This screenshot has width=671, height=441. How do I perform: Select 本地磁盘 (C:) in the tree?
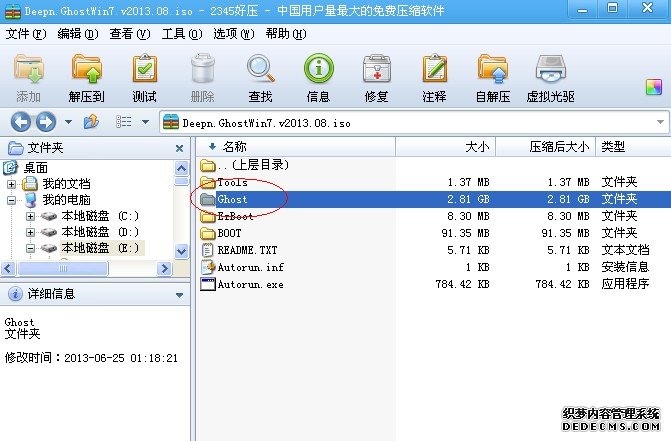point(100,216)
